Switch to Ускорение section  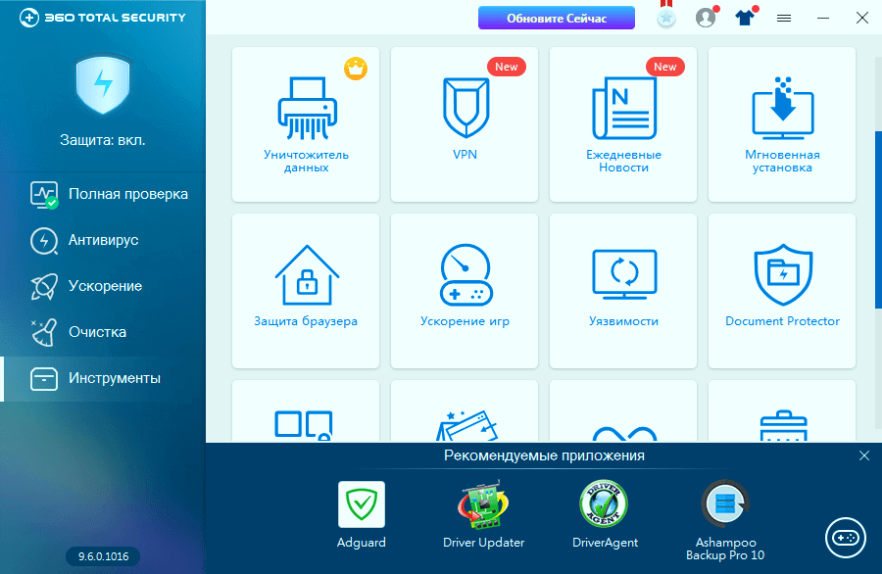click(x=103, y=286)
